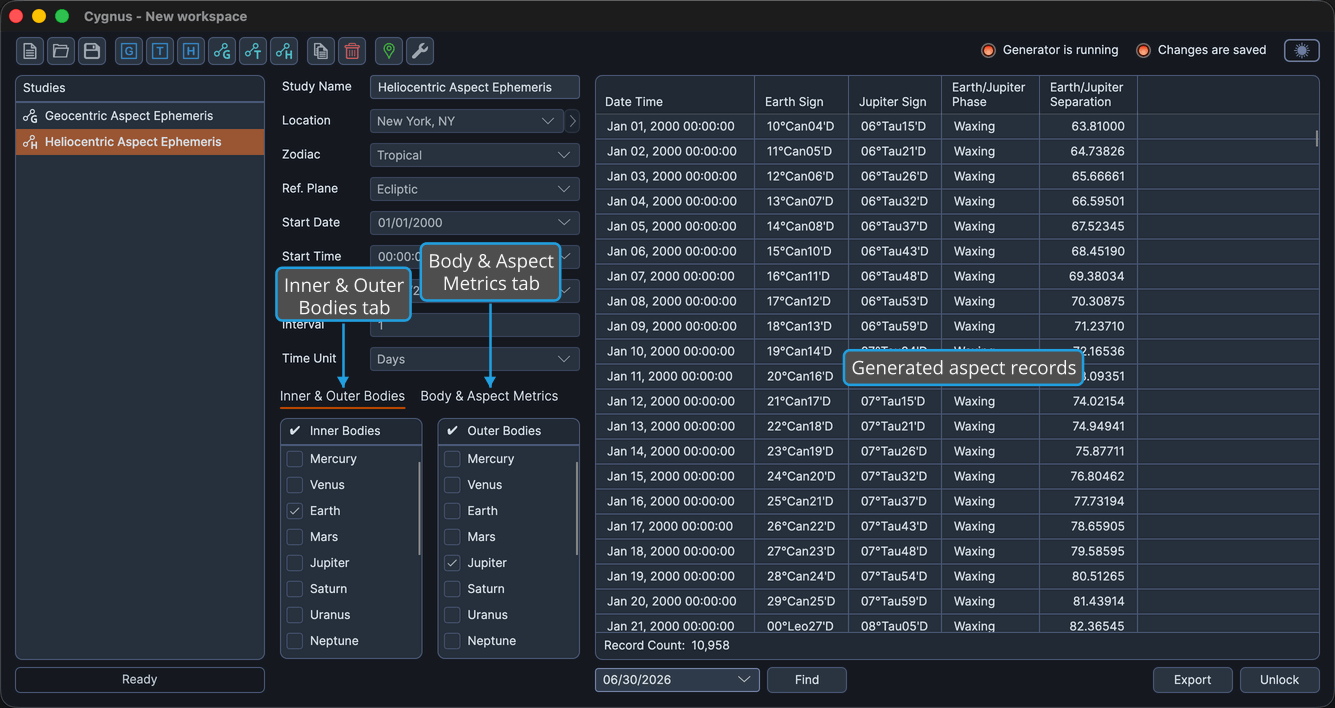The height and width of the screenshot is (708, 1335).
Task: Click the Export button
Action: point(1192,680)
